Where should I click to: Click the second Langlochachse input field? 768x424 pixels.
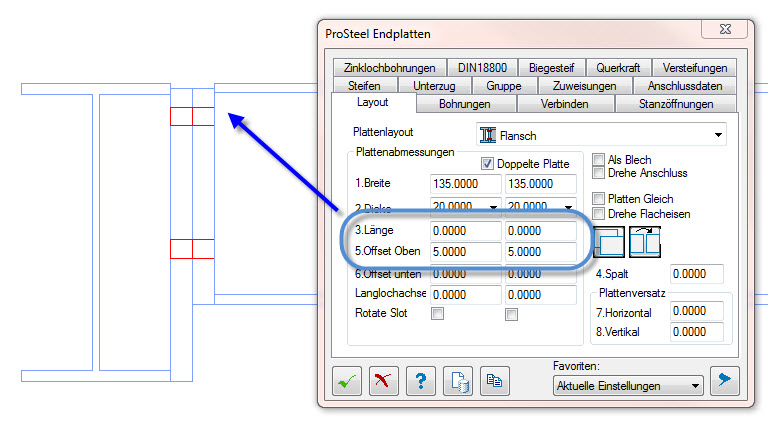(541, 295)
